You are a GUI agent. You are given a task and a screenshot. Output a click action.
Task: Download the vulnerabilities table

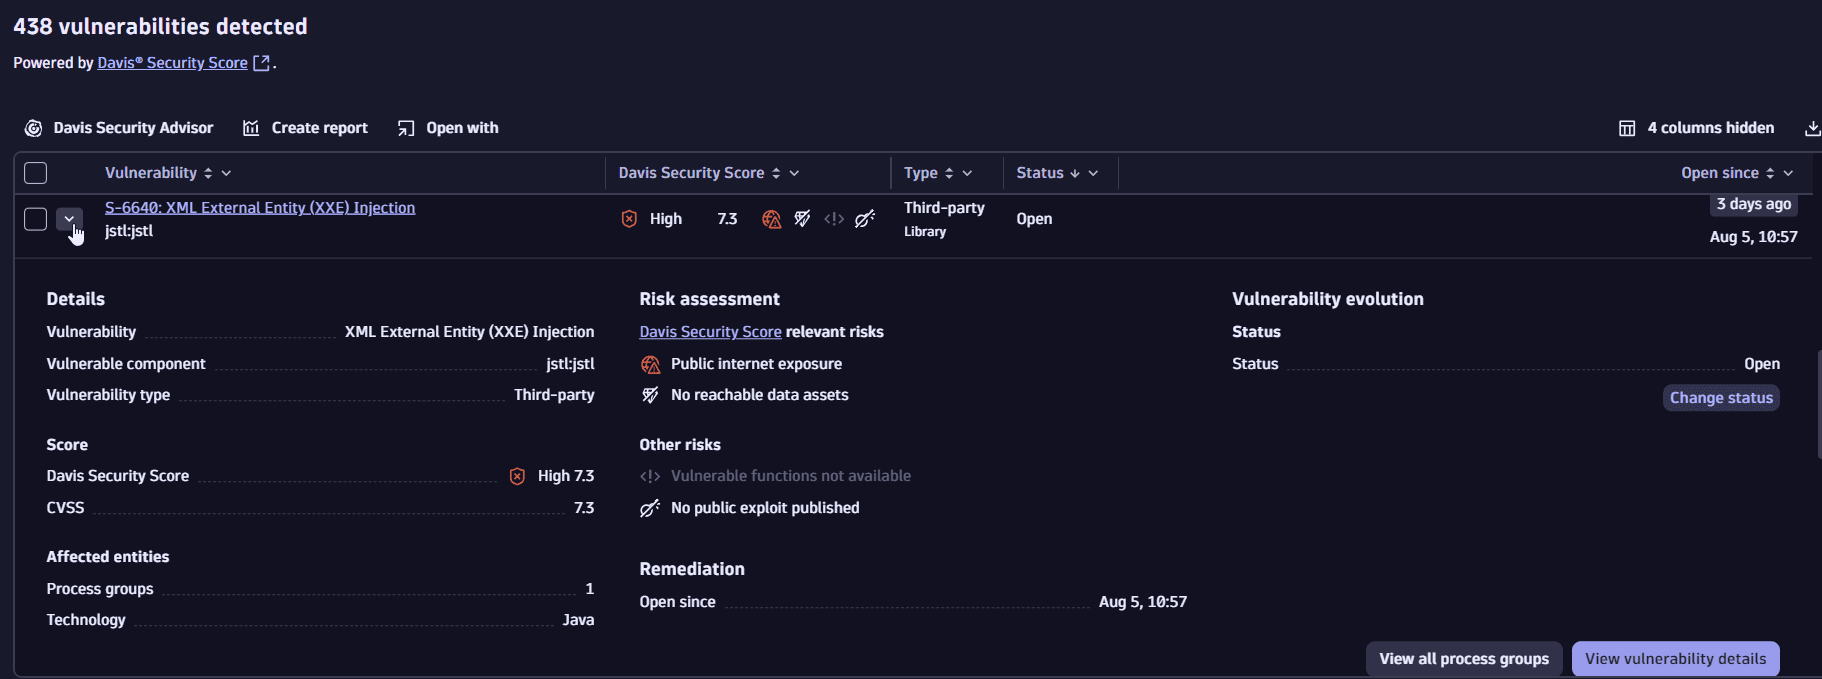pyautogui.click(x=1812, y=128)
